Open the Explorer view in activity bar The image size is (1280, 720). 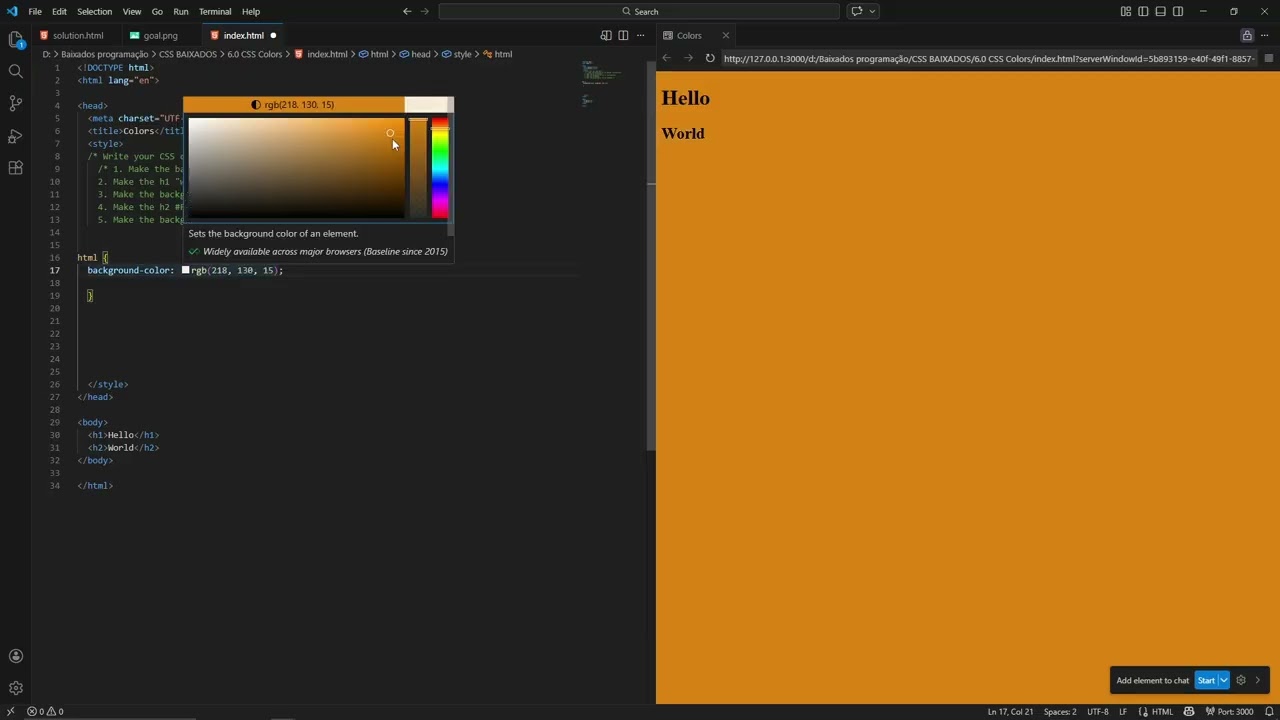[16, 40]
